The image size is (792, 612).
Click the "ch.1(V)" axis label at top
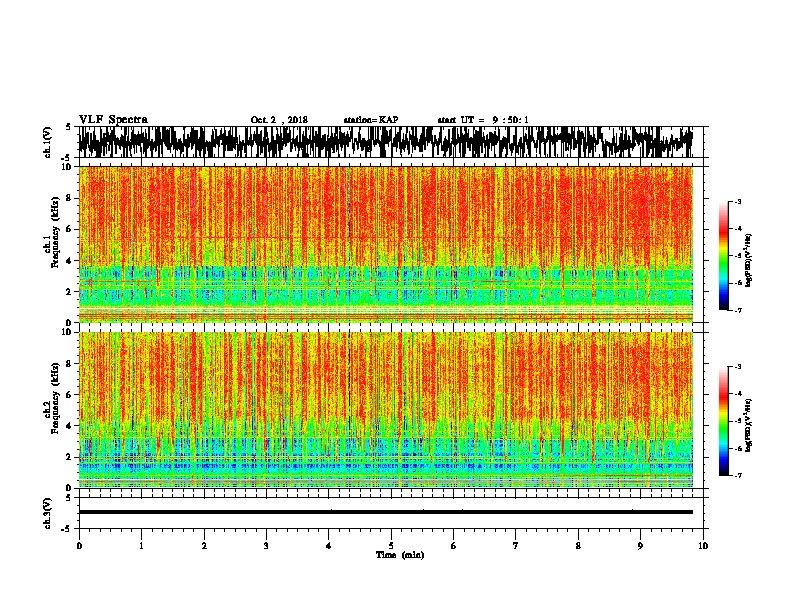[48, 142]
